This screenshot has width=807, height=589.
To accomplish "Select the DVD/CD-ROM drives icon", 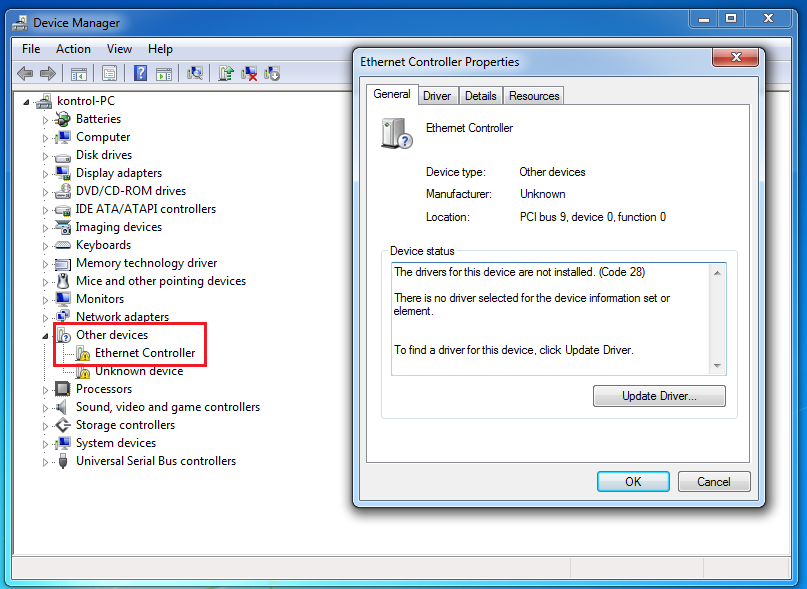I will tap(62, 191).
